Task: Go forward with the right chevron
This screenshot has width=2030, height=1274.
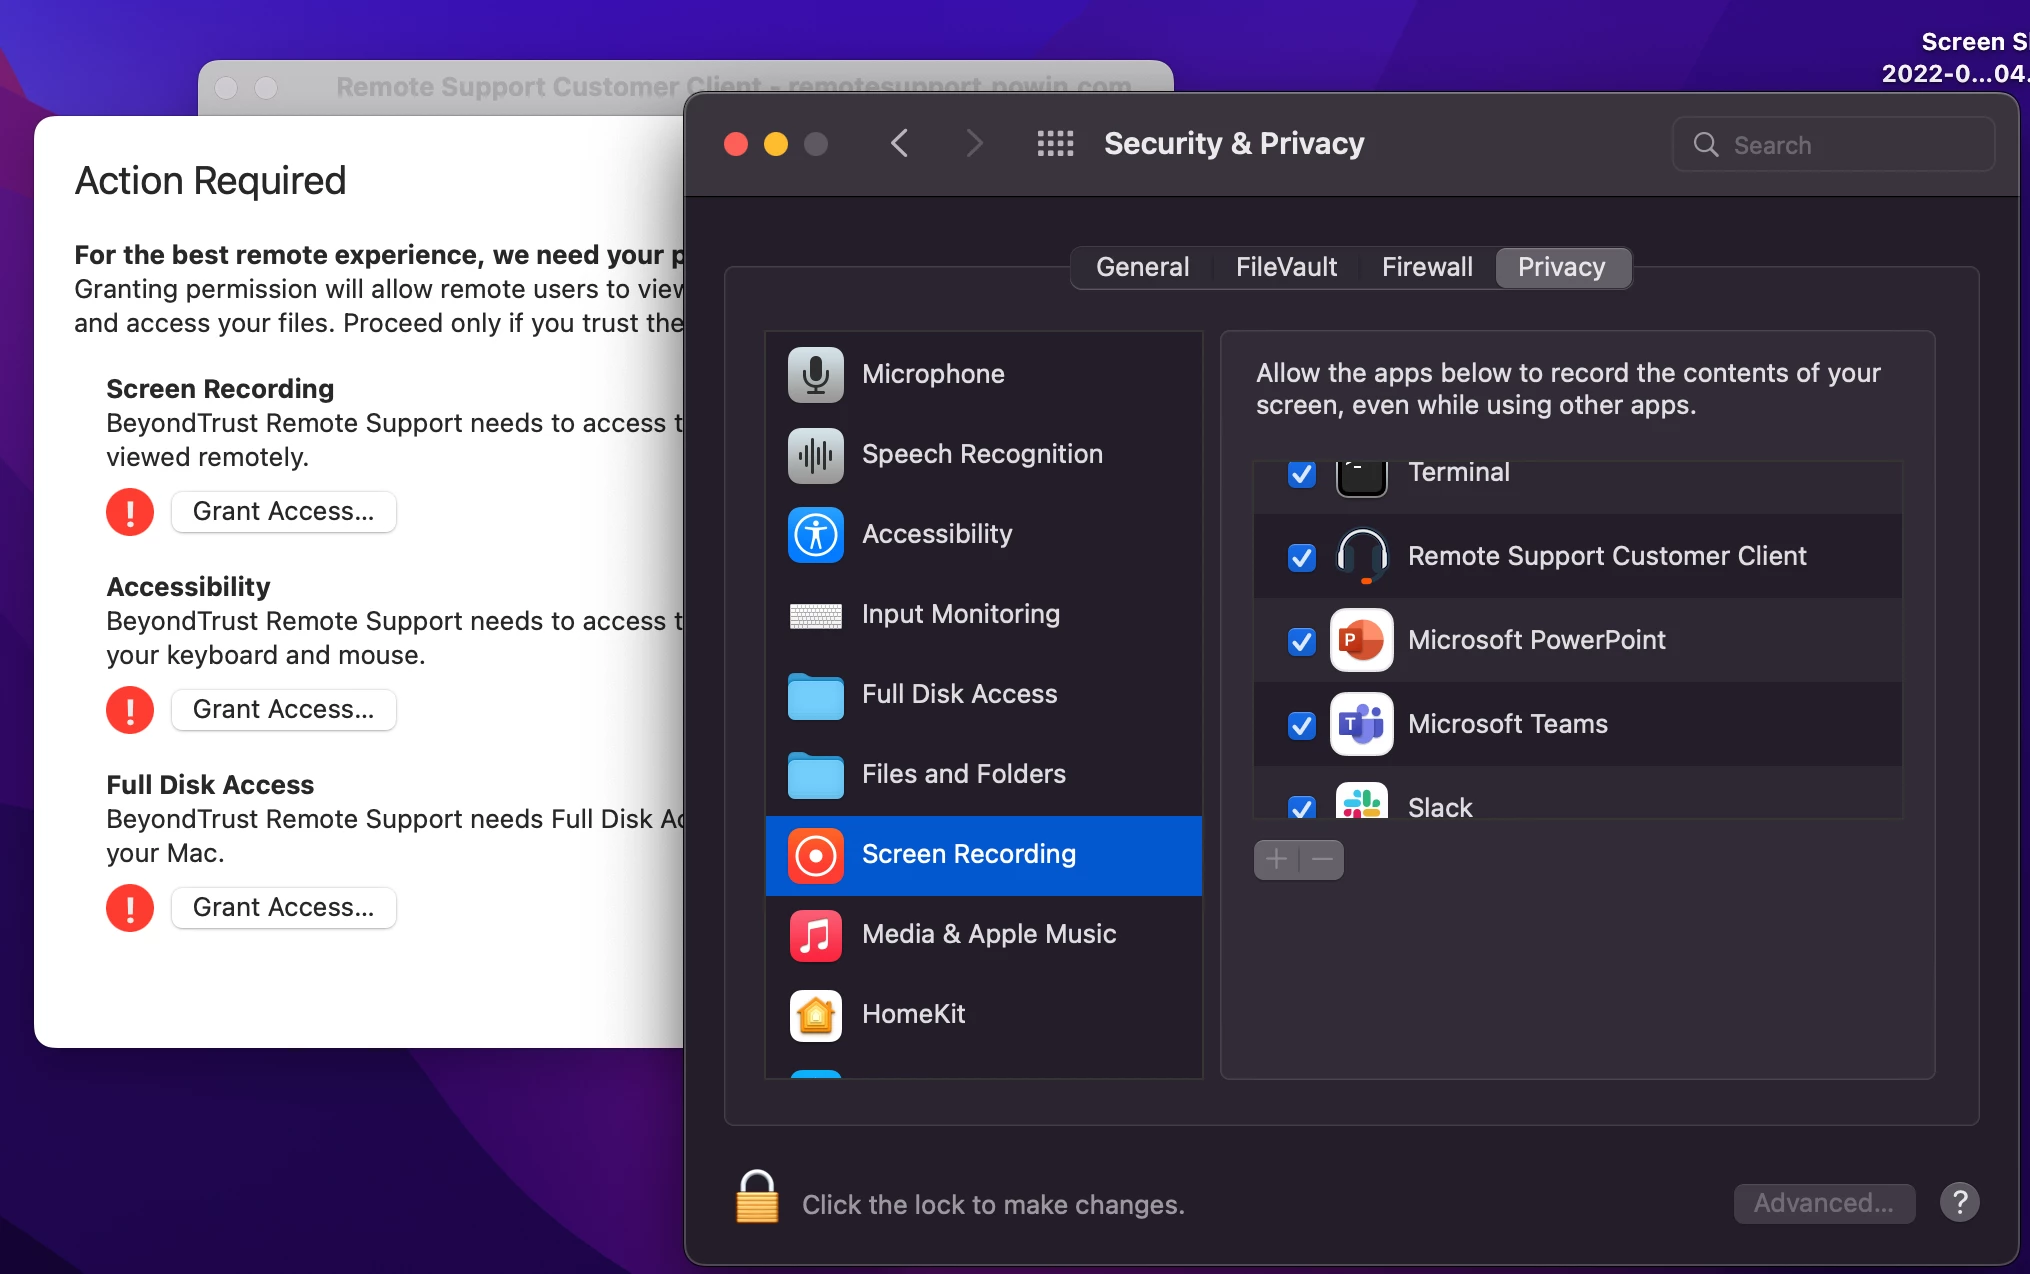Action: click(x=974, y=144)
